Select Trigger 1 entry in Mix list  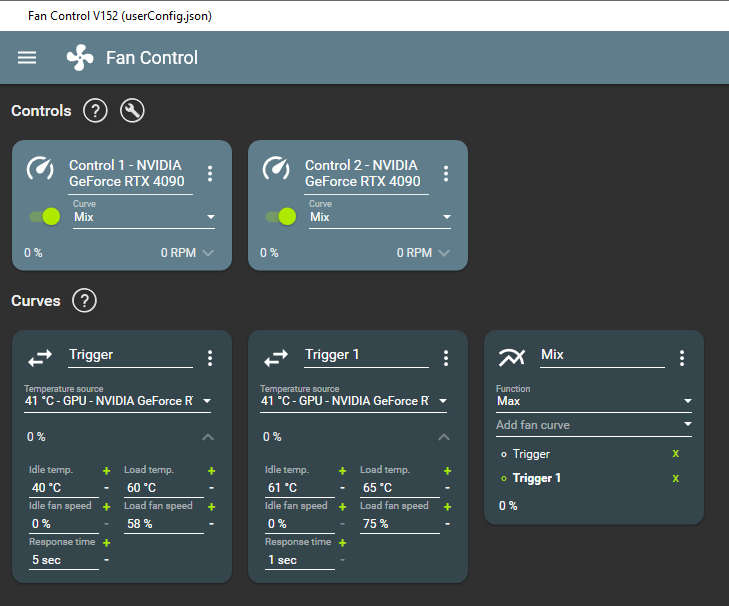[537, 478]
